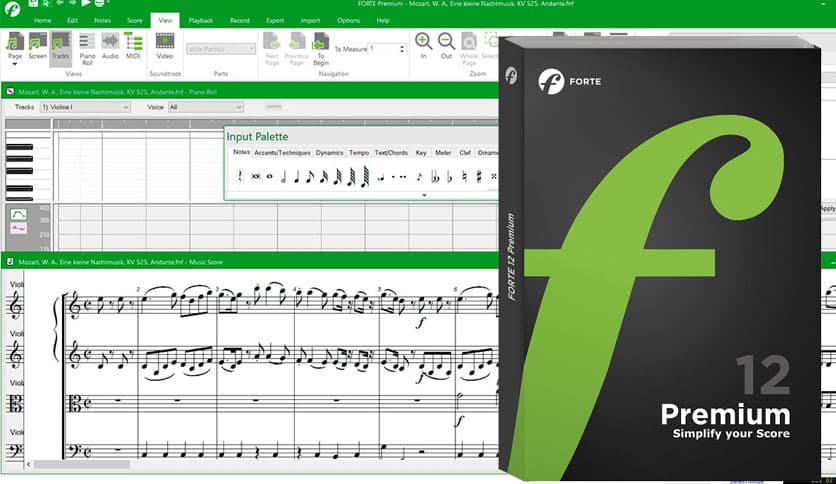The image size is (836, 484).
Task: Open the Playback ribbon tab
Action: (201, 20)
